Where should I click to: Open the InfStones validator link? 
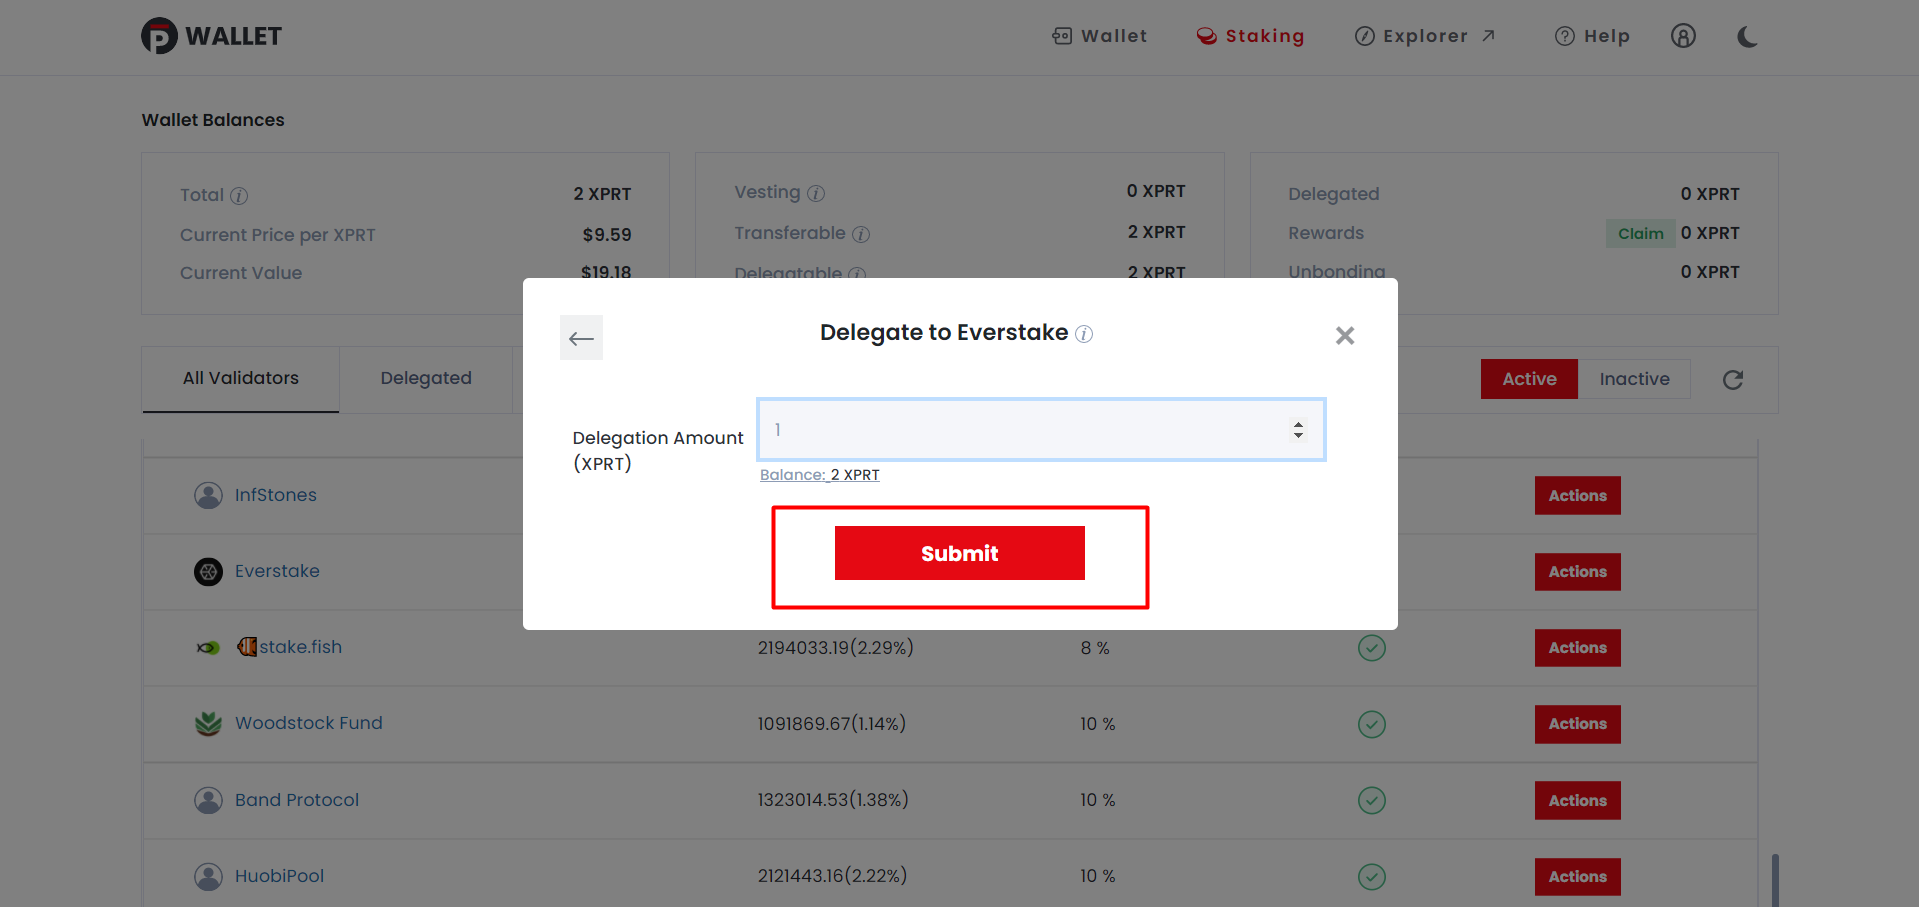tap(276, 495)
